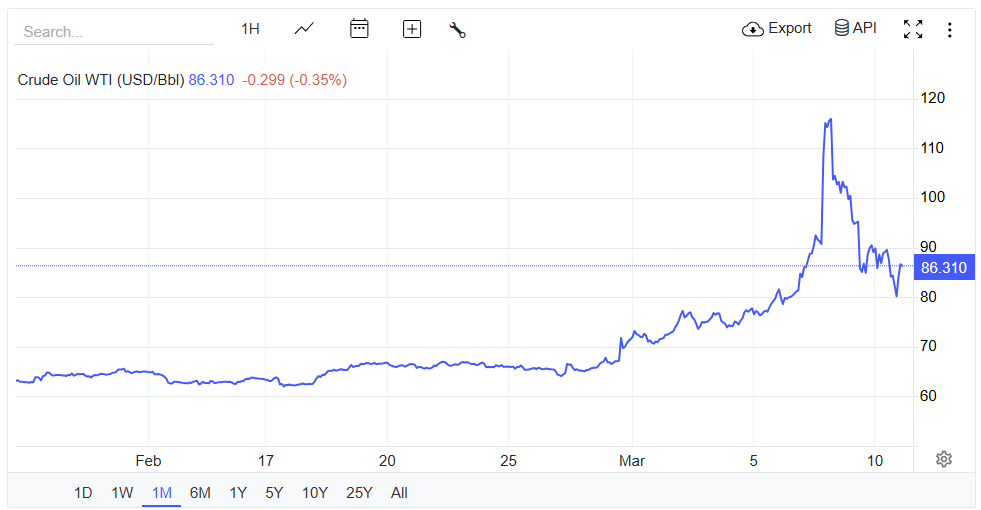Image resolution: width=981 pixels, height=510 pixels.
Task: Click the Search input field
Action: click(114, 32)
